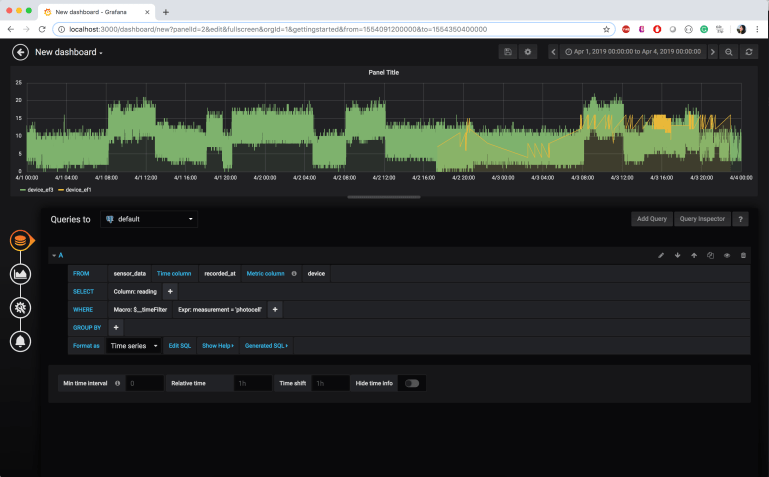769x477 pixels.
Task: Open the General settings gear in sidebar
Action: [19, 308]
